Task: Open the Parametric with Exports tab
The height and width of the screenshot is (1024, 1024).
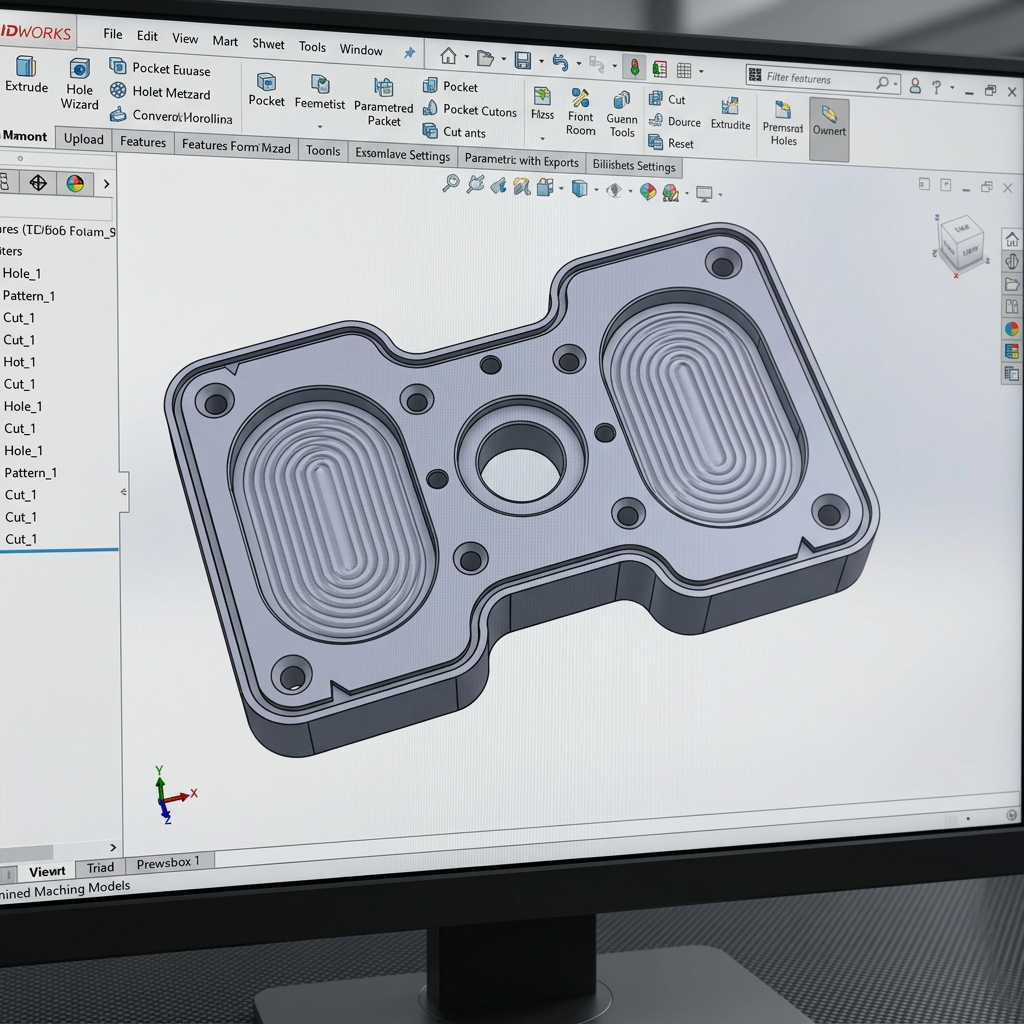Action: [x=521, y=161]
